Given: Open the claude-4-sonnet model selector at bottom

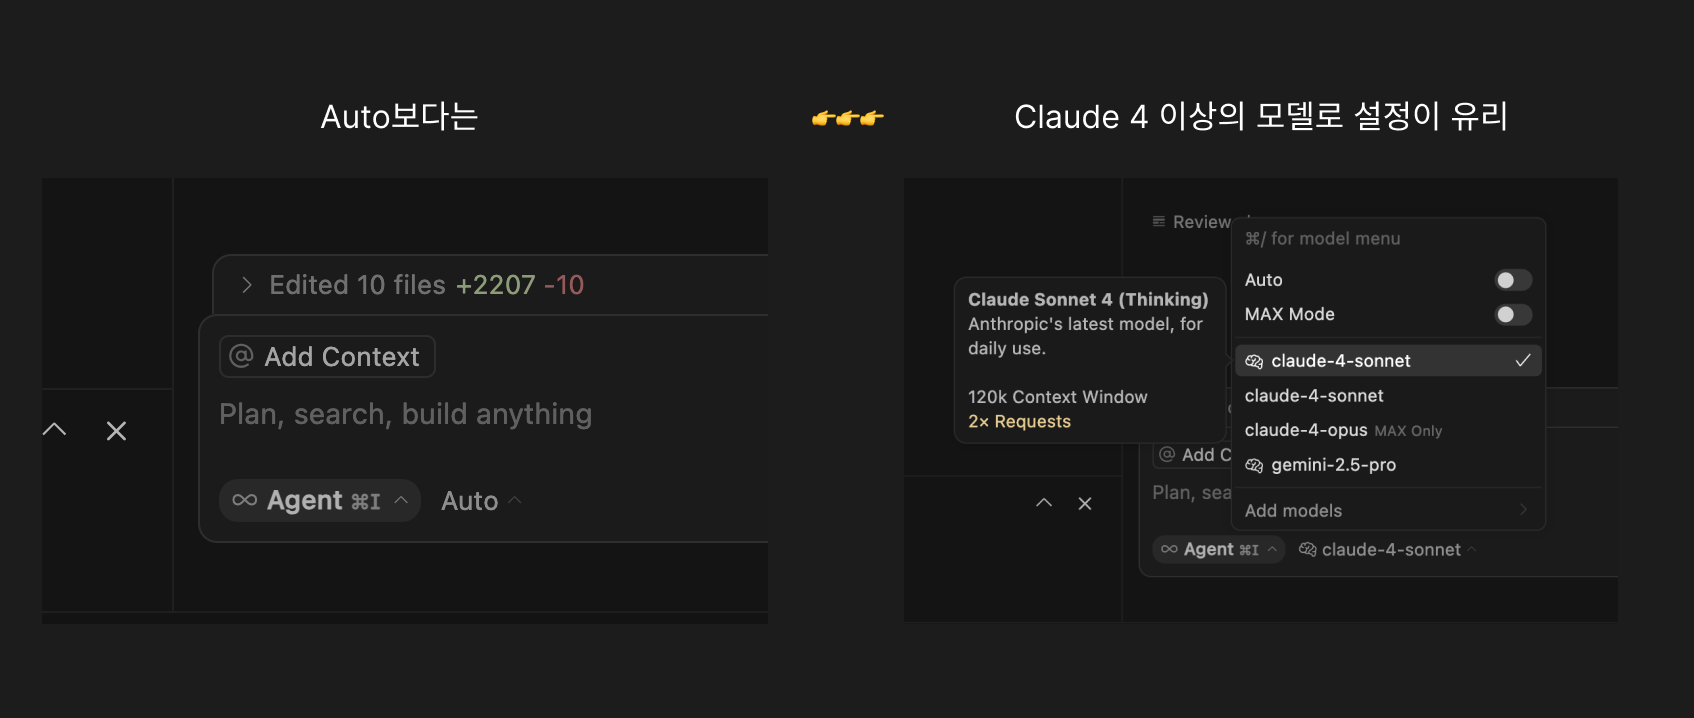Looking at the screenshot, I should click(1387, 549).
